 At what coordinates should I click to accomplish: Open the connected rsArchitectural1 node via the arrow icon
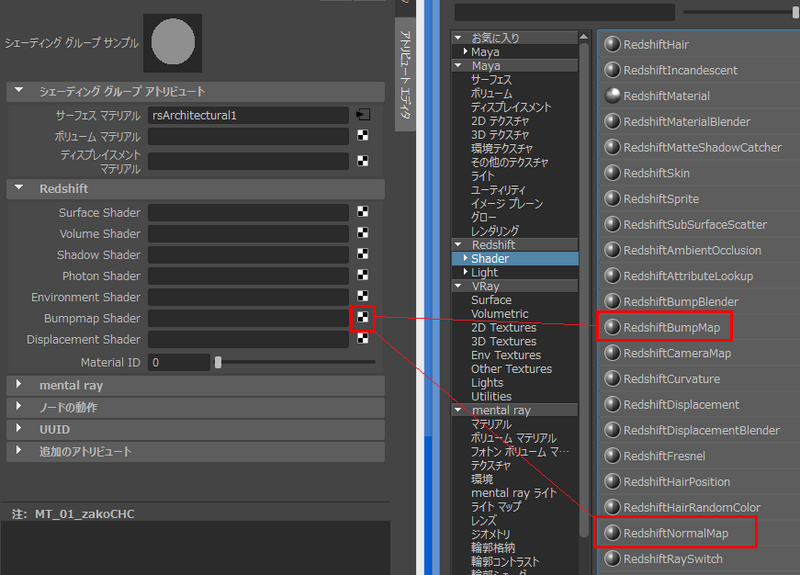pyautogui.click(x=363, y=115)
